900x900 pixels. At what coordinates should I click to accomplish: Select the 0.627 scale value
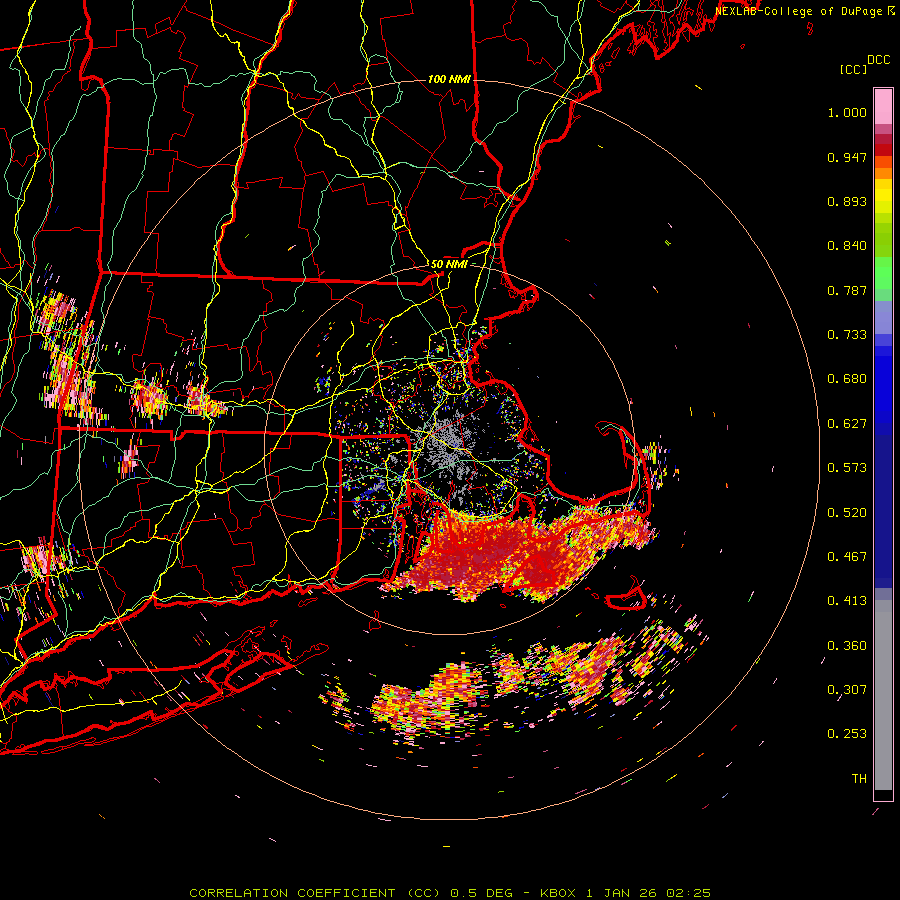(x=847, y=424)
